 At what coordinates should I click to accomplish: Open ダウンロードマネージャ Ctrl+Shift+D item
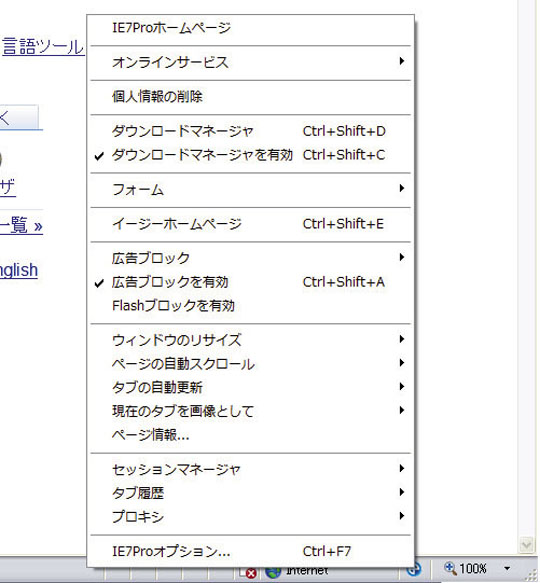tap(250, 131)
